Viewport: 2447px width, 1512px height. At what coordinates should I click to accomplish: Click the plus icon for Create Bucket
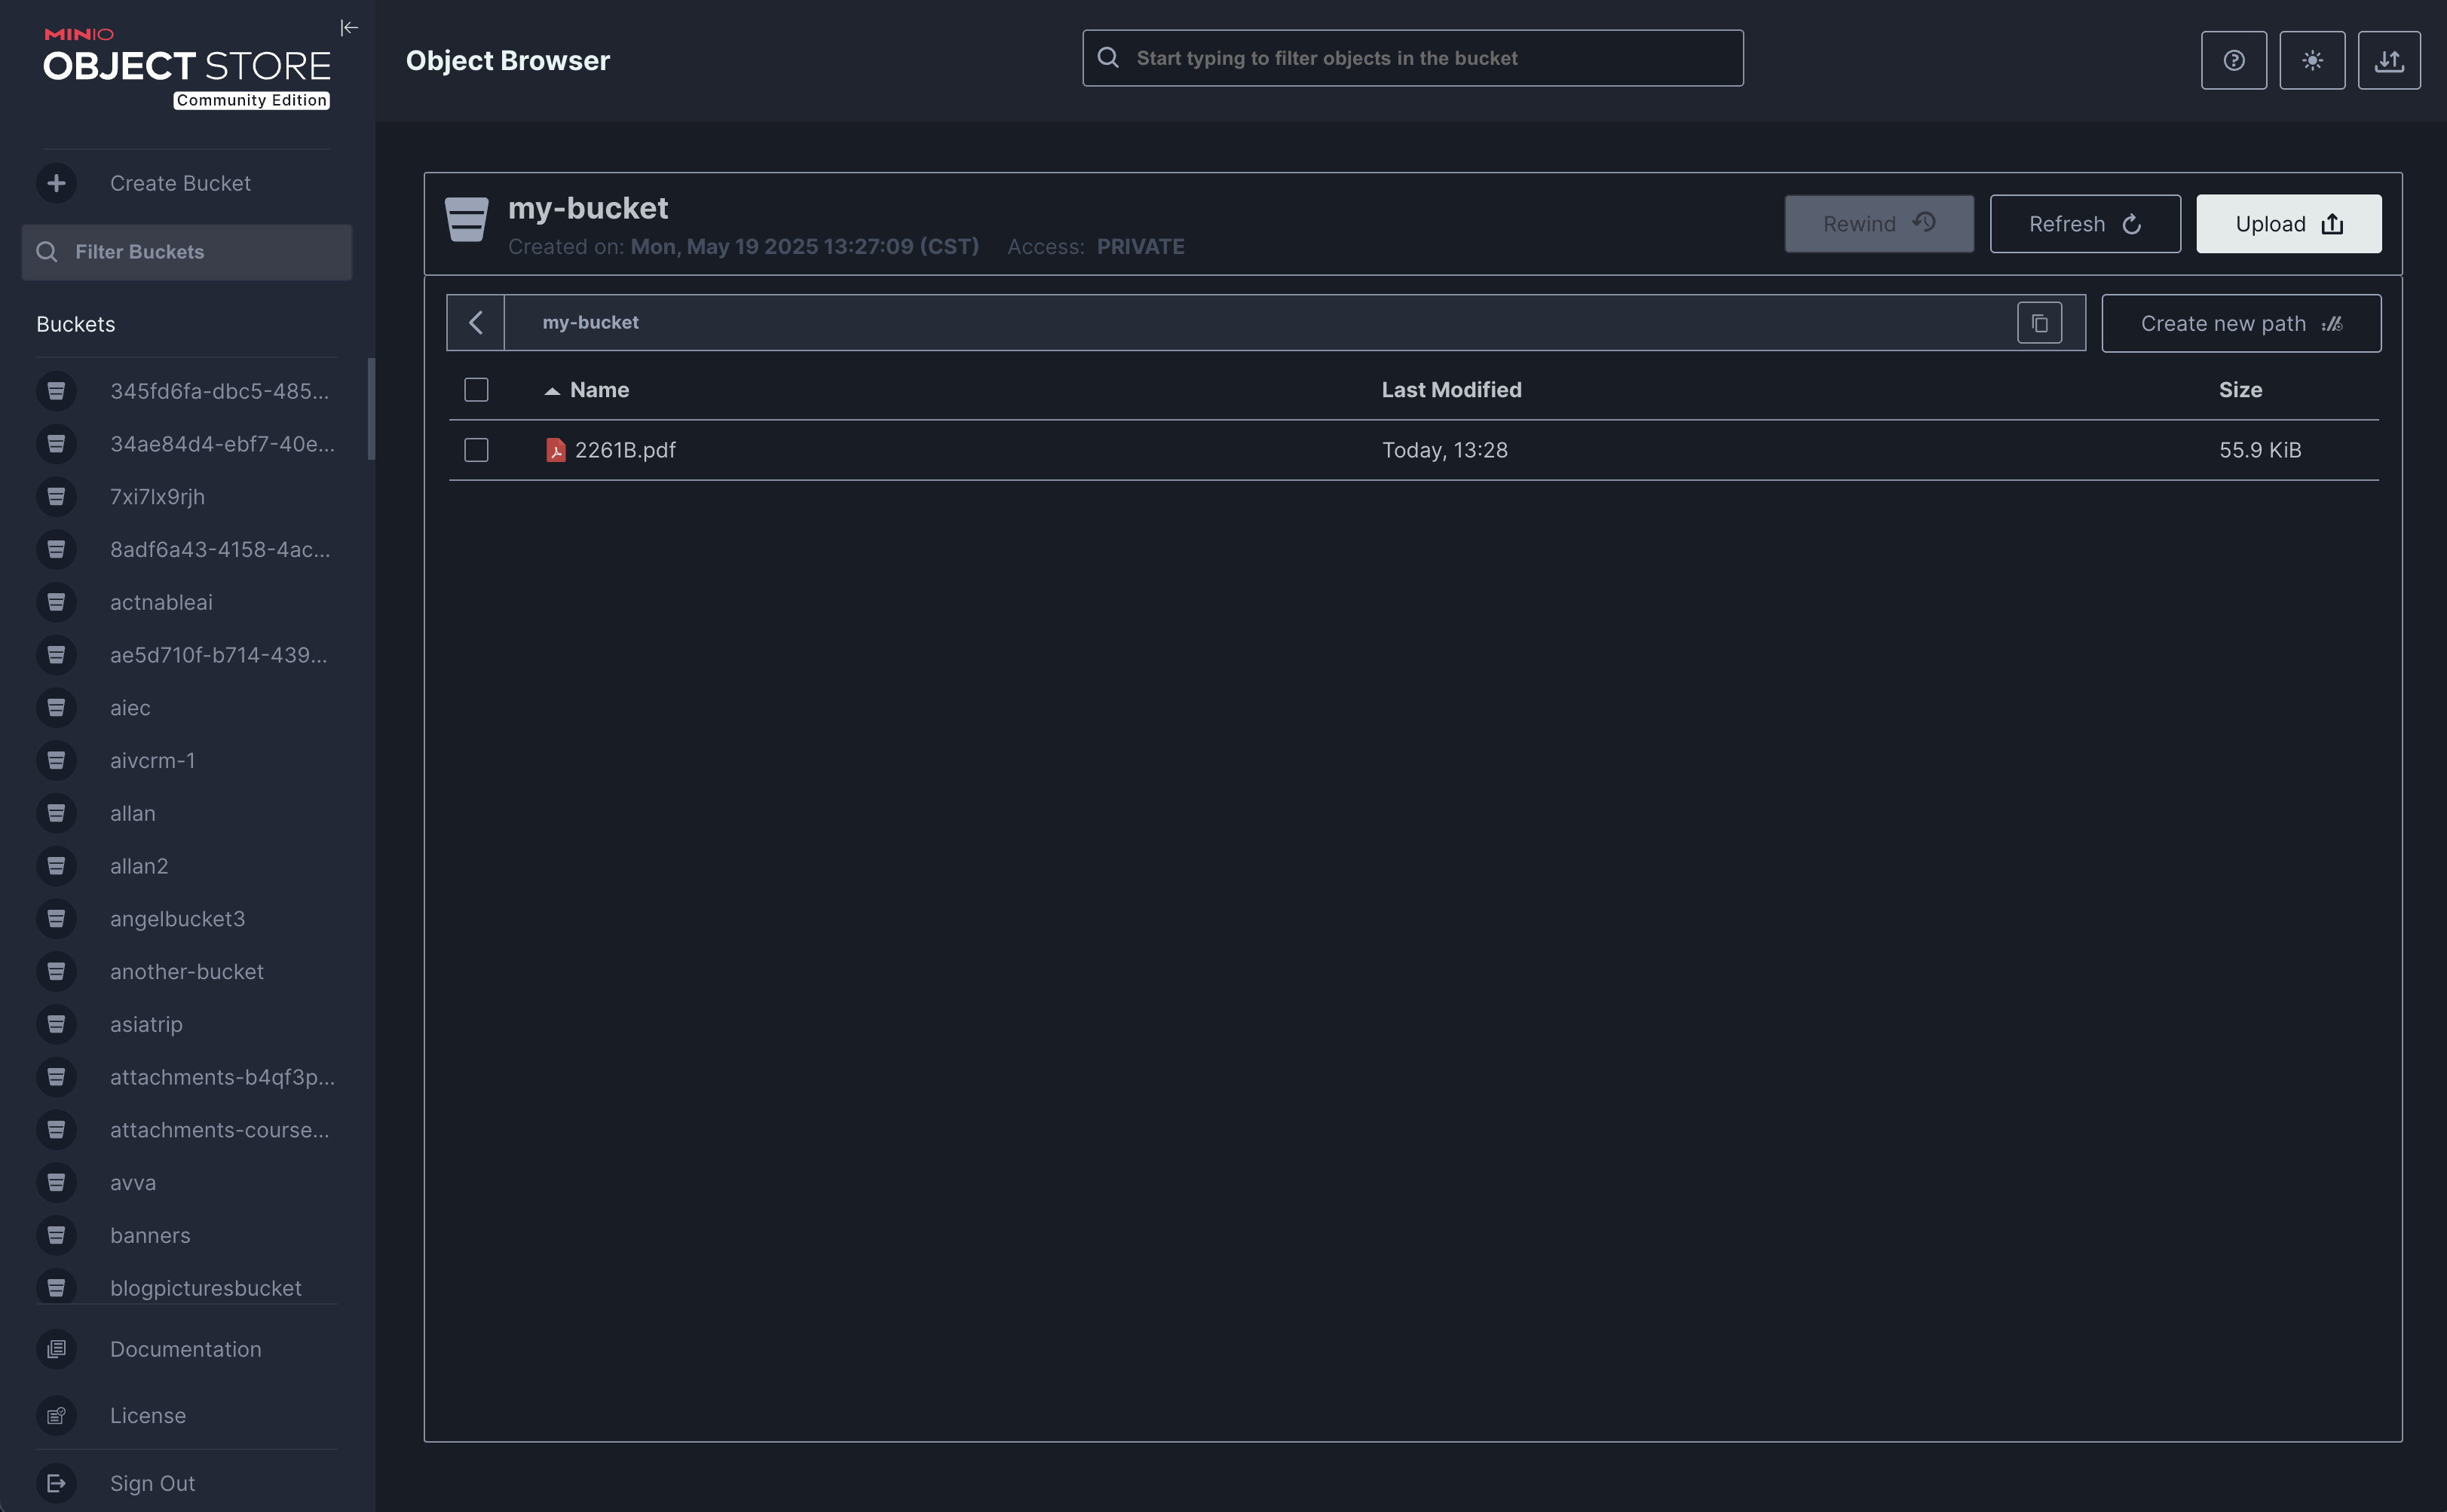[x=56, y=183]
